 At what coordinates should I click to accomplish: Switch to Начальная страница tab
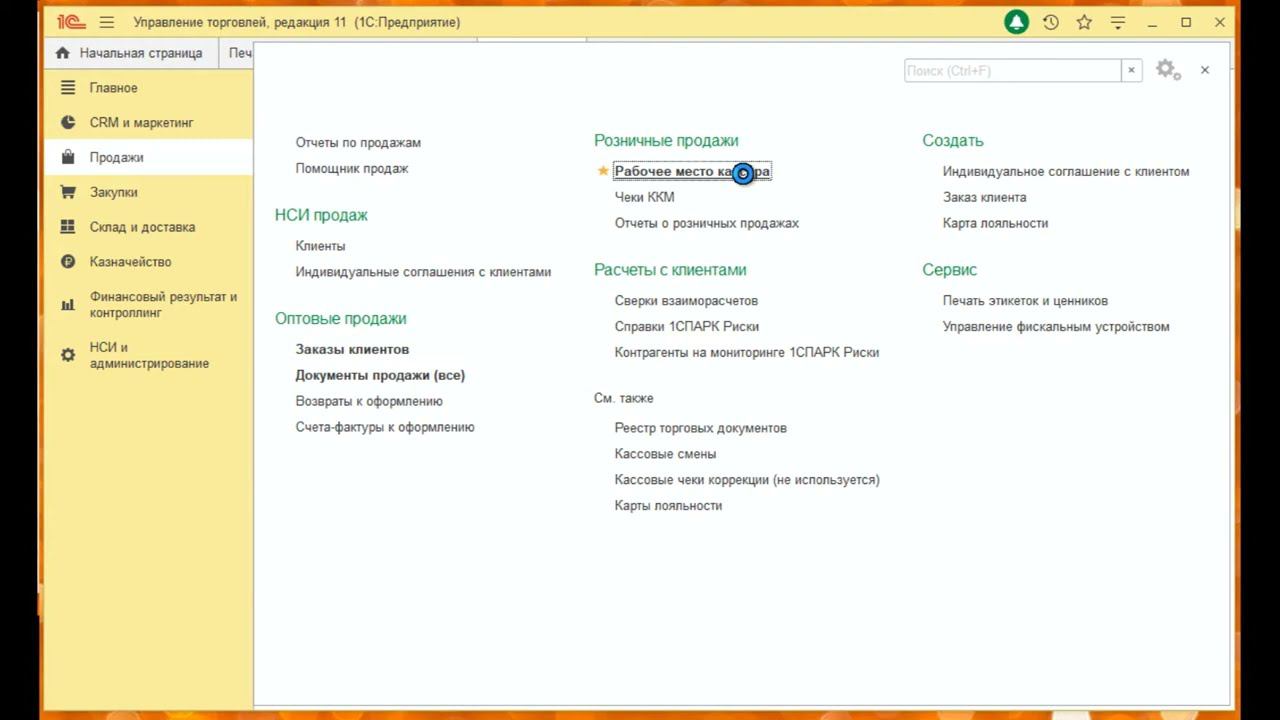(x=132, y=53)
